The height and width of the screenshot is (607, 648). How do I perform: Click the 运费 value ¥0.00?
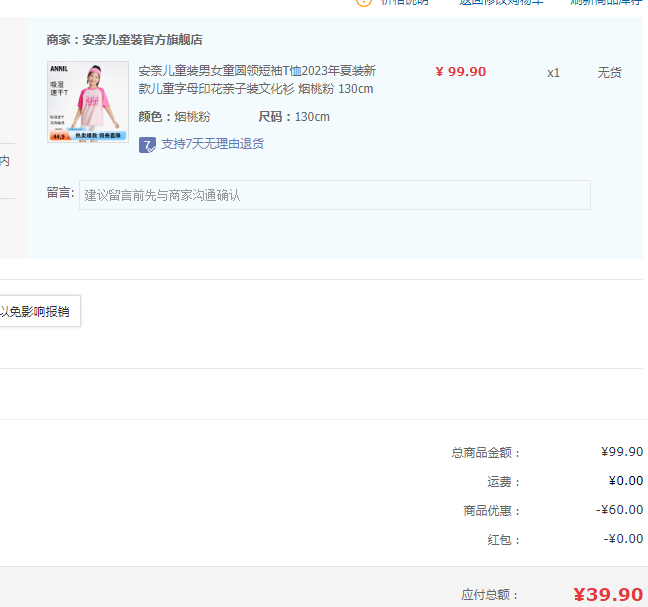tap(626, 481)
